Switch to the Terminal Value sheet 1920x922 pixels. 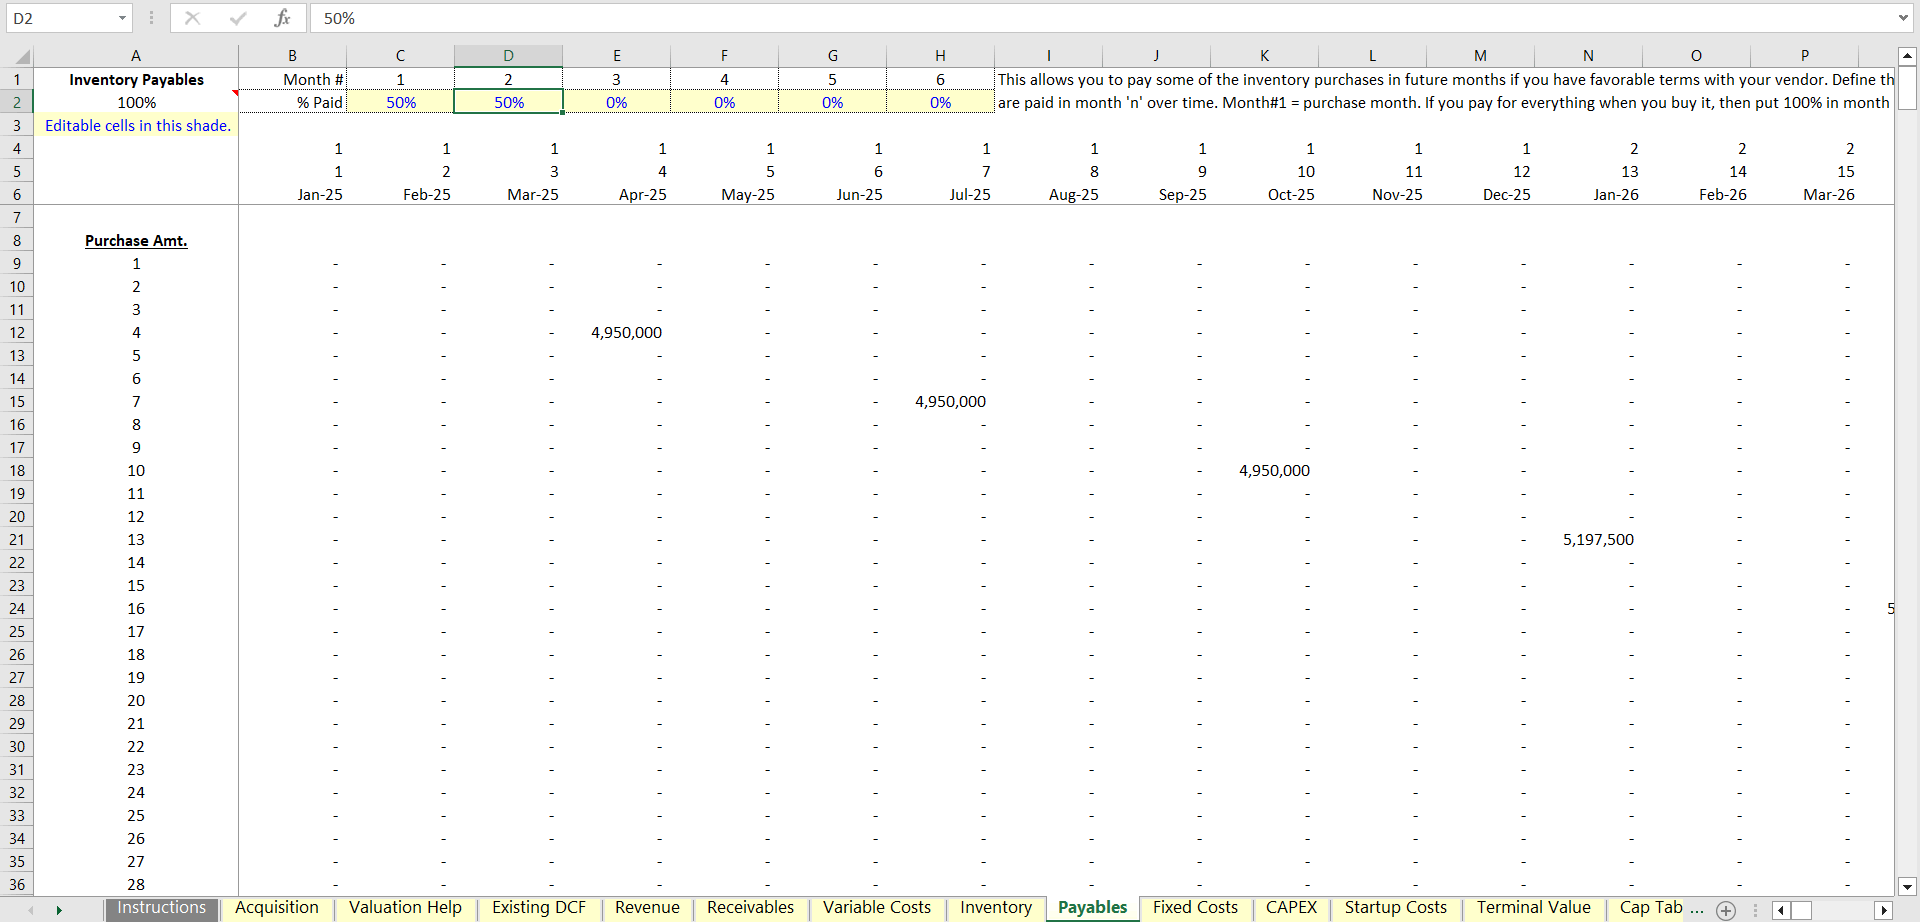coord(1533,908)
